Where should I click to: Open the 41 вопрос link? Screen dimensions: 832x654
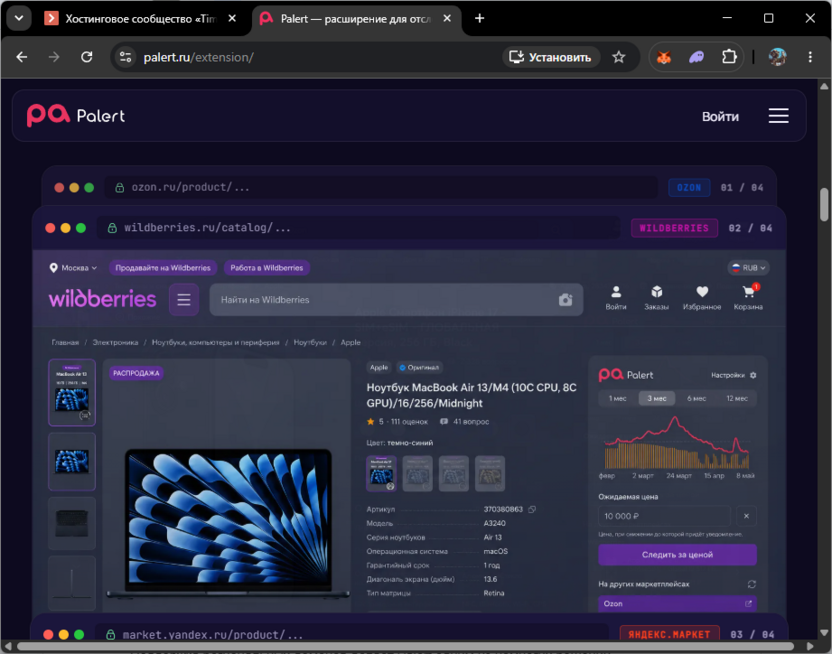(465, 422)
